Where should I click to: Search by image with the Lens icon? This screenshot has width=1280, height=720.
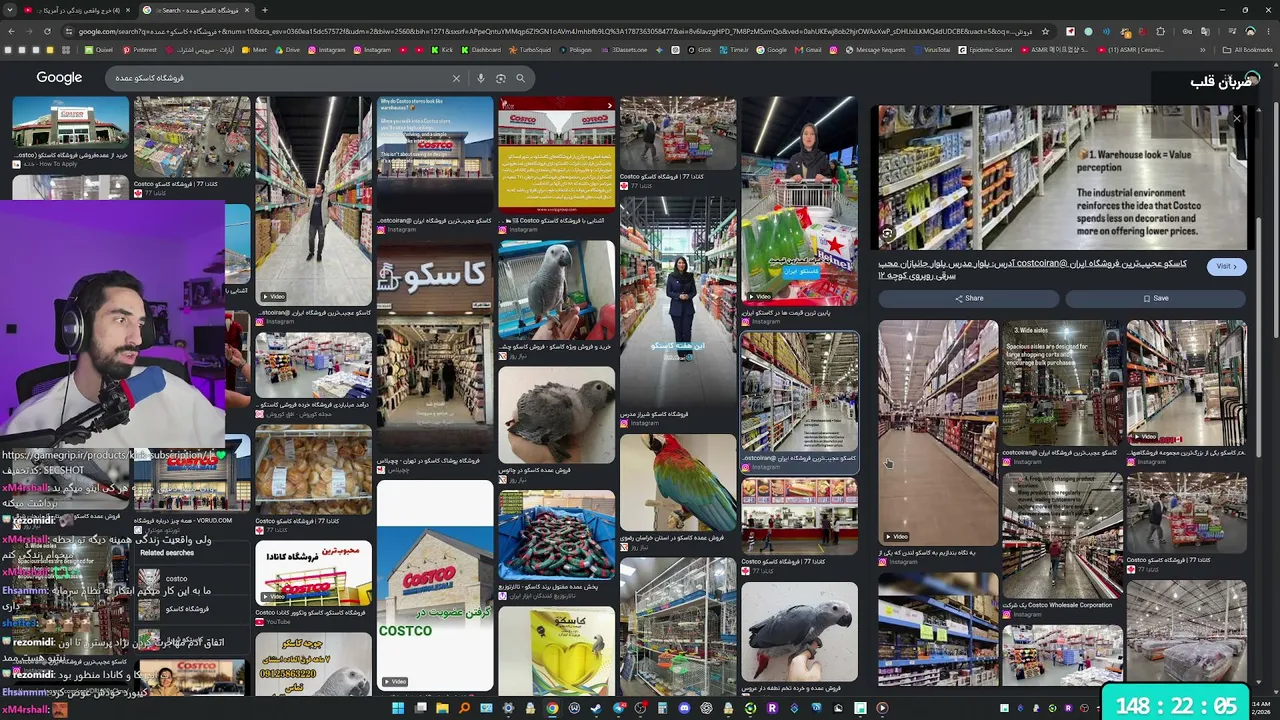tap(500, 78)
